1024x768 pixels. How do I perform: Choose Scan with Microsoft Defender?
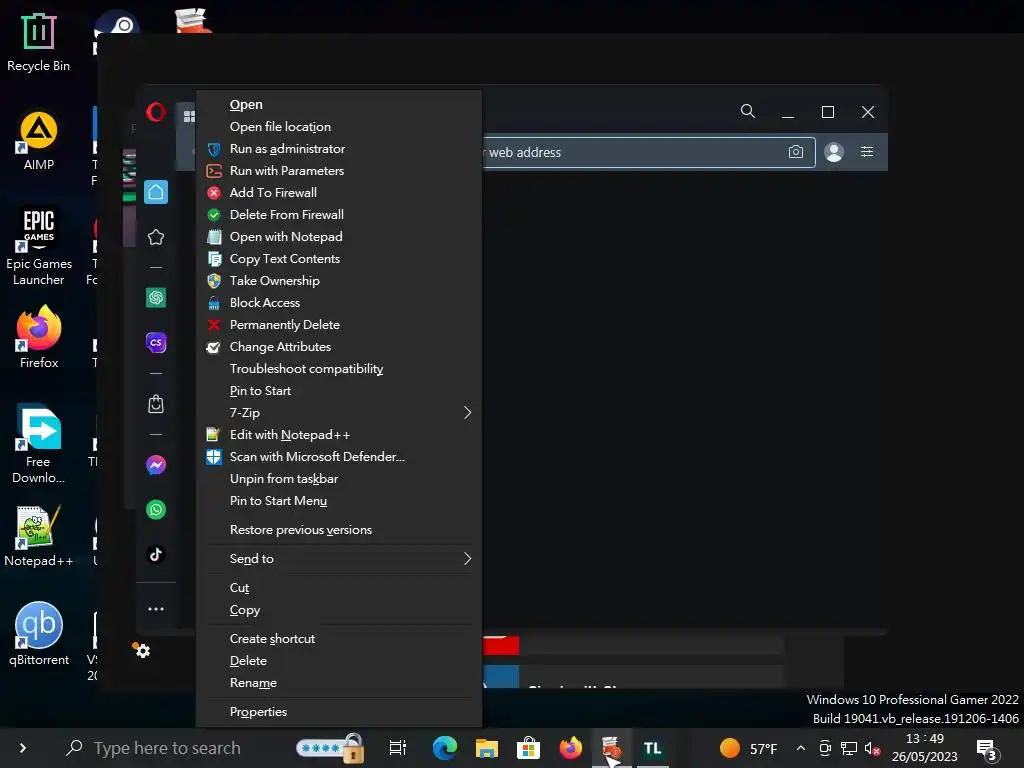[338, 457]
